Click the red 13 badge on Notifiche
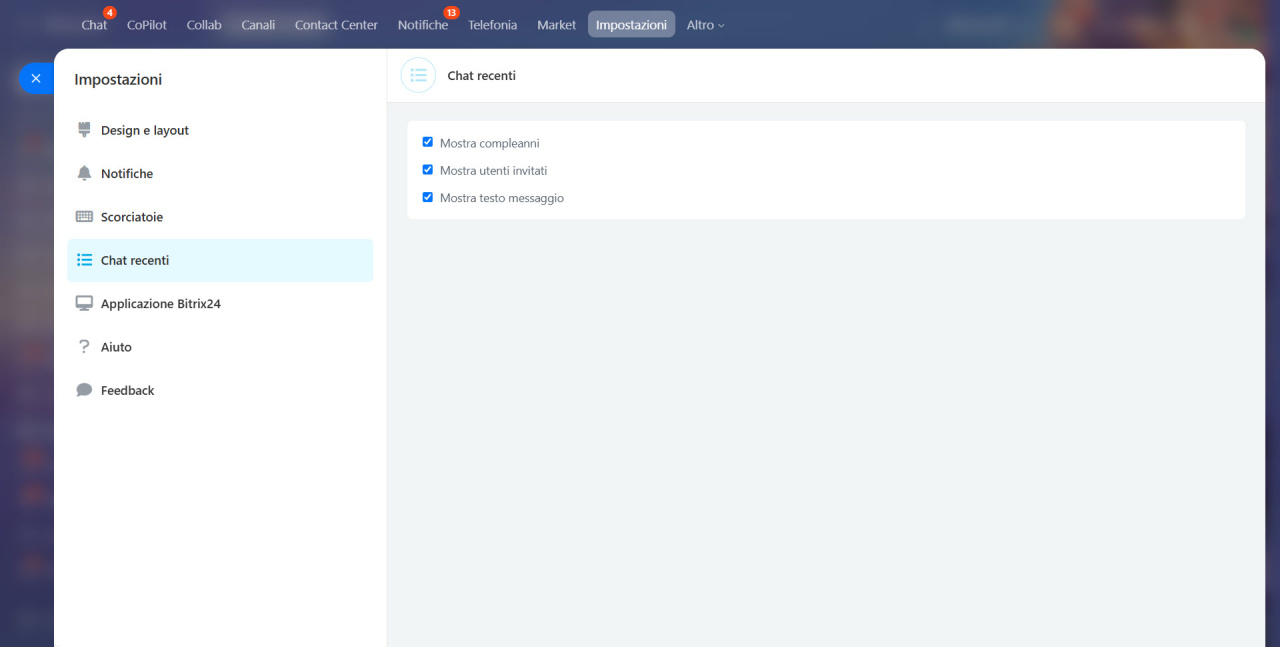This screenshot has height=647, width=1280. [x=451, y=12]
